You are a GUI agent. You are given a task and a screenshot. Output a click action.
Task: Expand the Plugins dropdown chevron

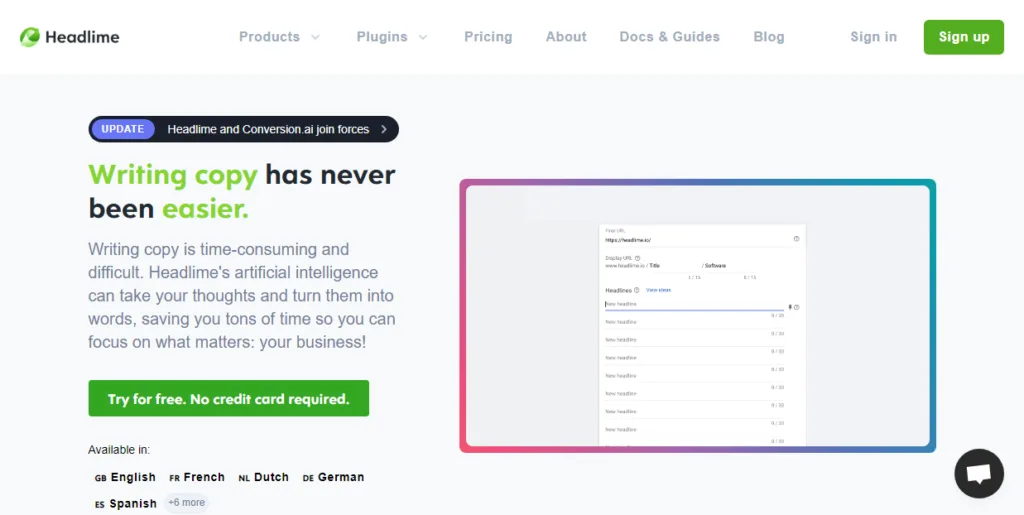(423, 37)
